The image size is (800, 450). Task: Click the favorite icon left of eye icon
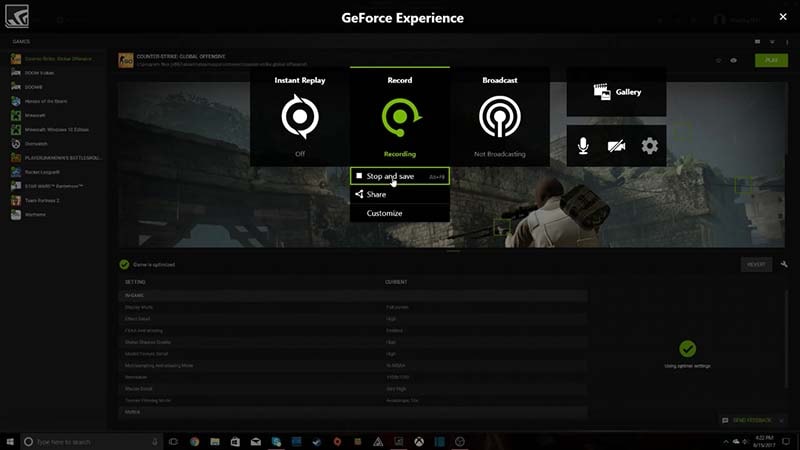[x=718, y=61]
